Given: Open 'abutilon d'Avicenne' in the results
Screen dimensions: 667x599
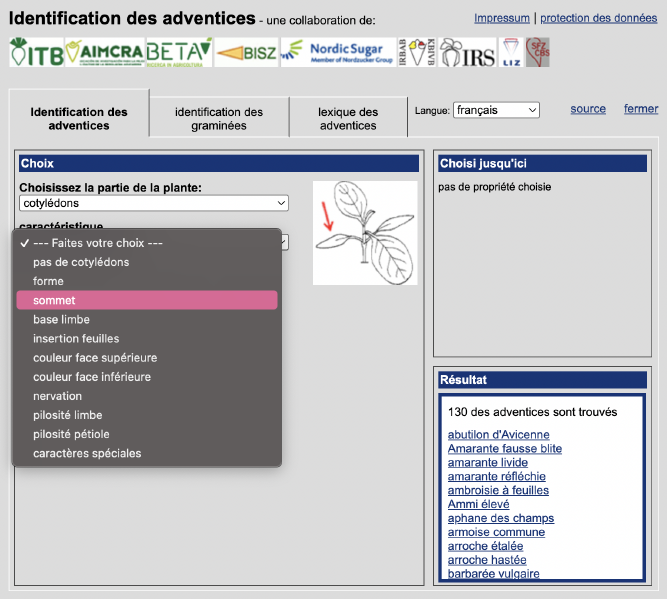Looking at the screenshot, I should [498, 434].
